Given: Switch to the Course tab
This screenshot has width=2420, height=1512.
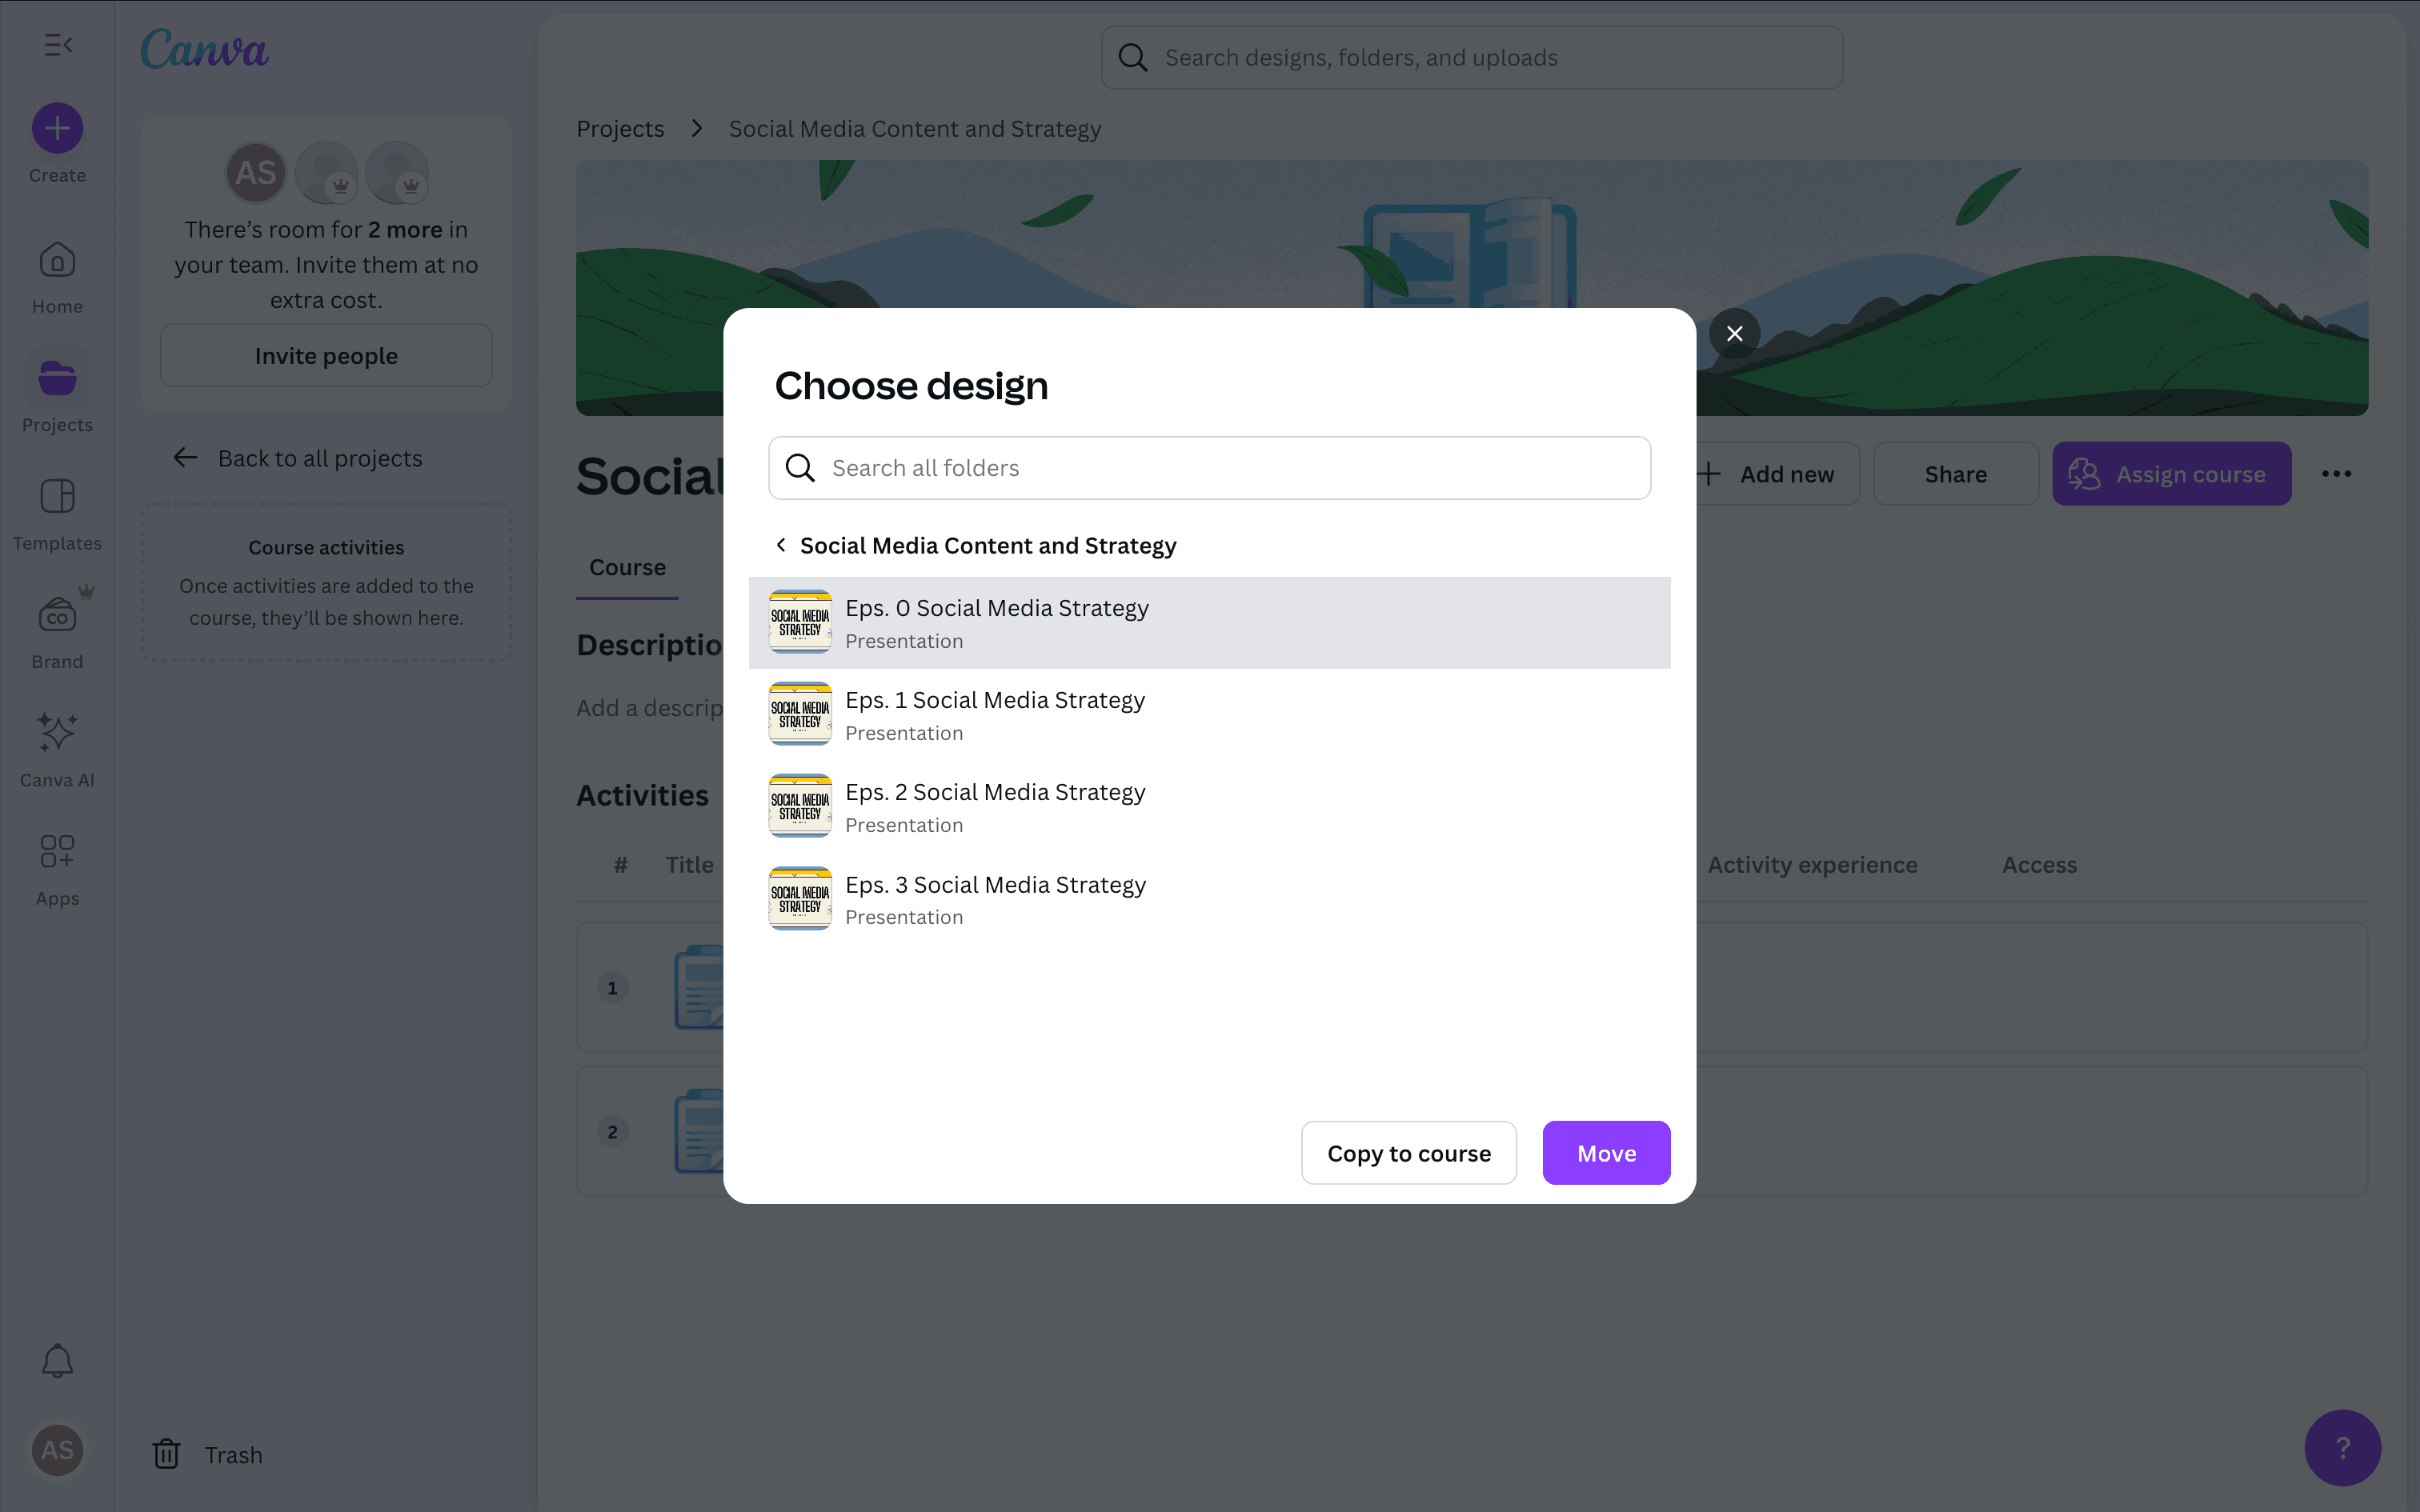Looking at the screenshot, I should click(627, 568).
